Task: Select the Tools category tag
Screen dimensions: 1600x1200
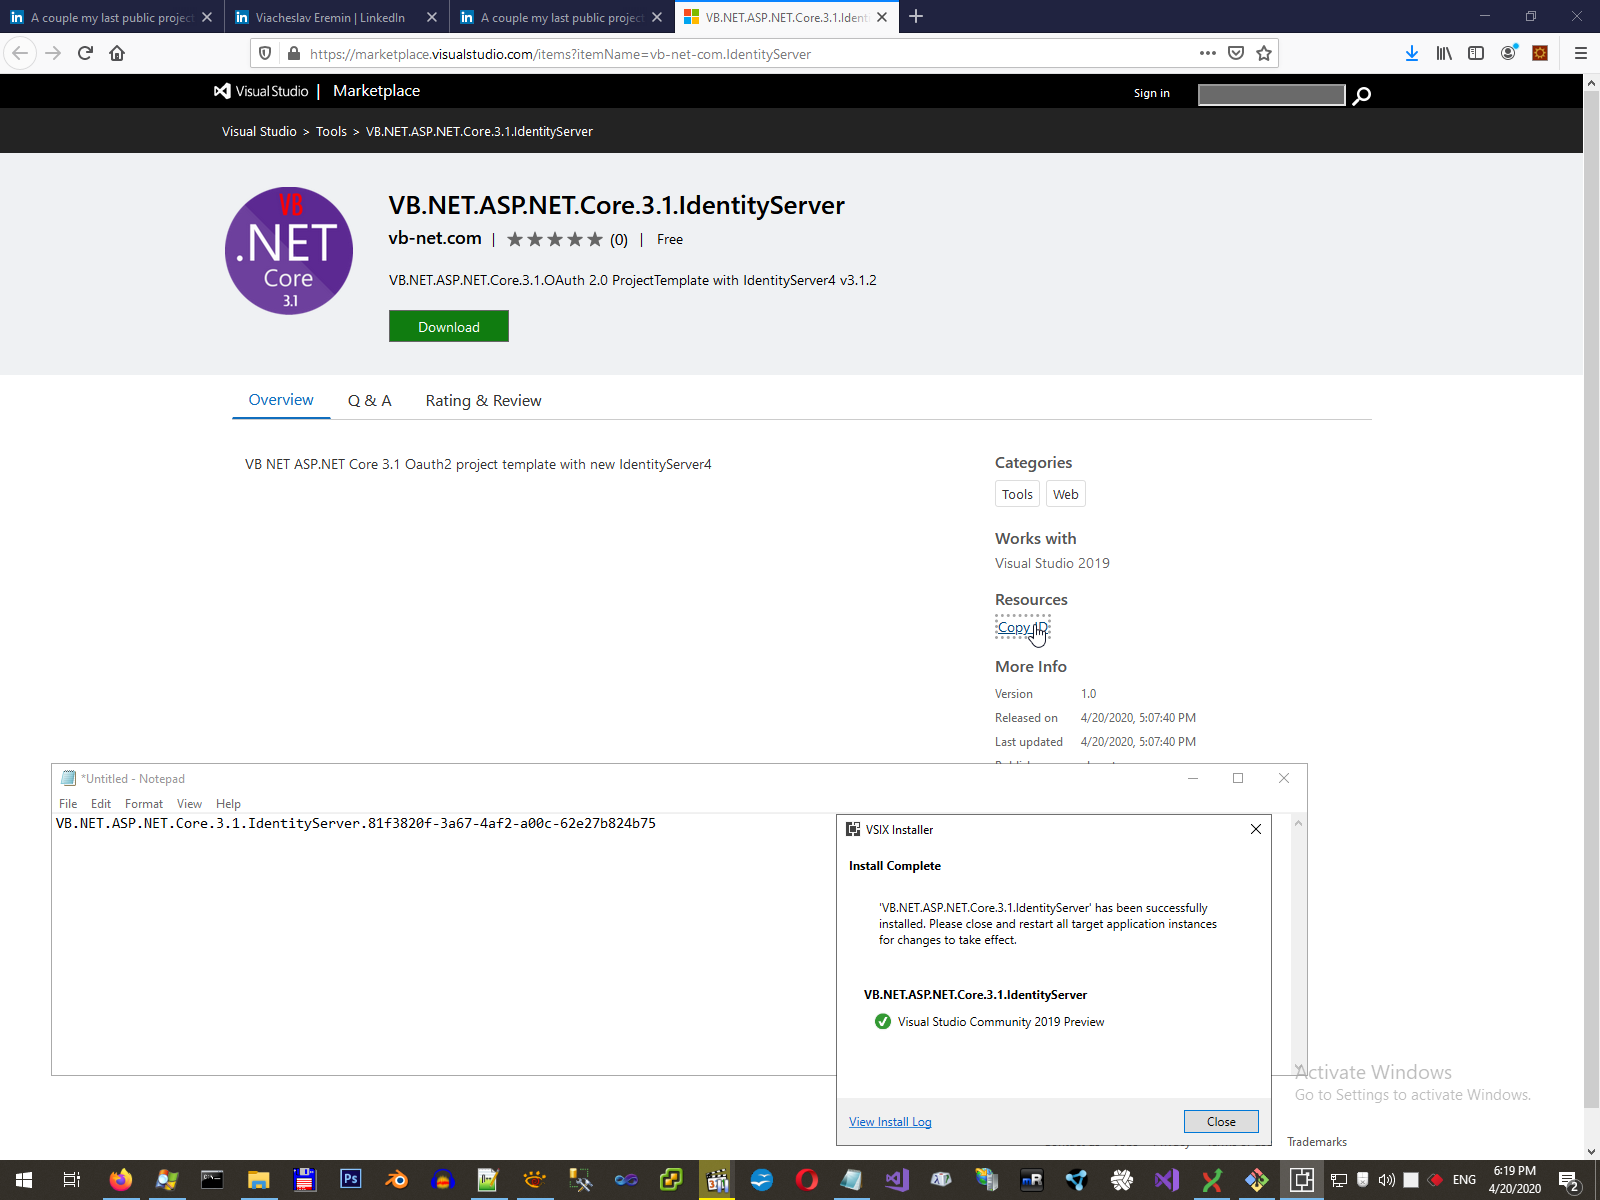Action: click(x=1017, y=494)
